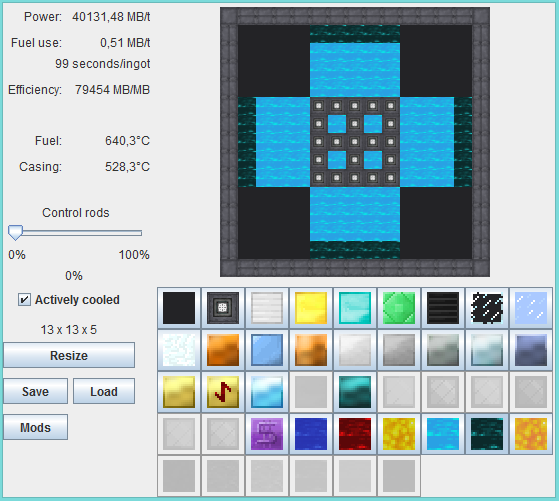Pick the dark teal cryotheum fluid block
Image resolution: width=559 pixels, height=501 pixels.
point(487,434)
